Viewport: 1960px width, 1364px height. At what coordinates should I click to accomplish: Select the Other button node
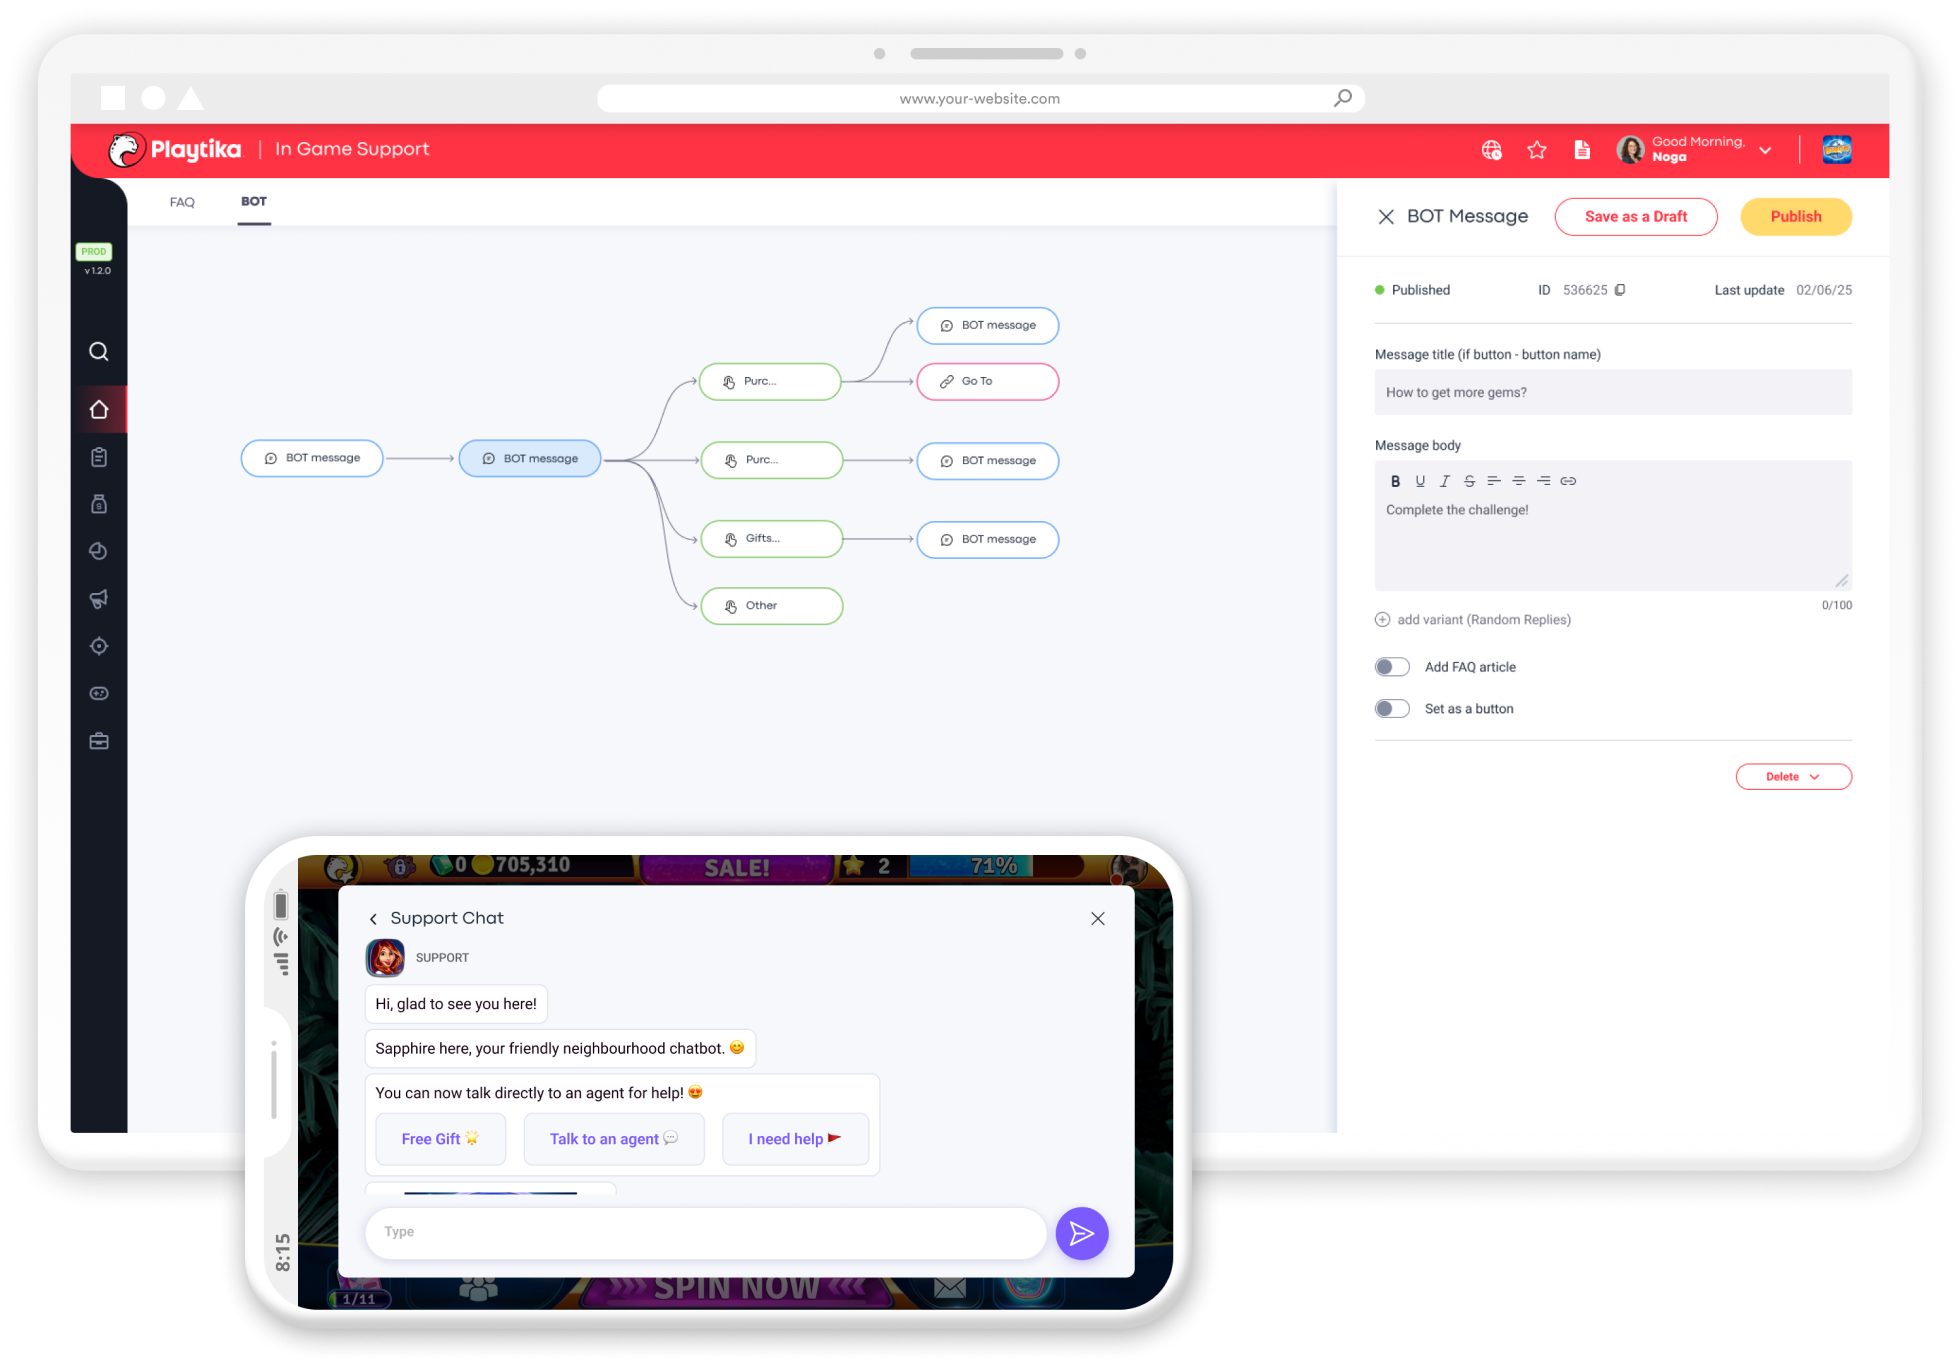tap(772, 606)
